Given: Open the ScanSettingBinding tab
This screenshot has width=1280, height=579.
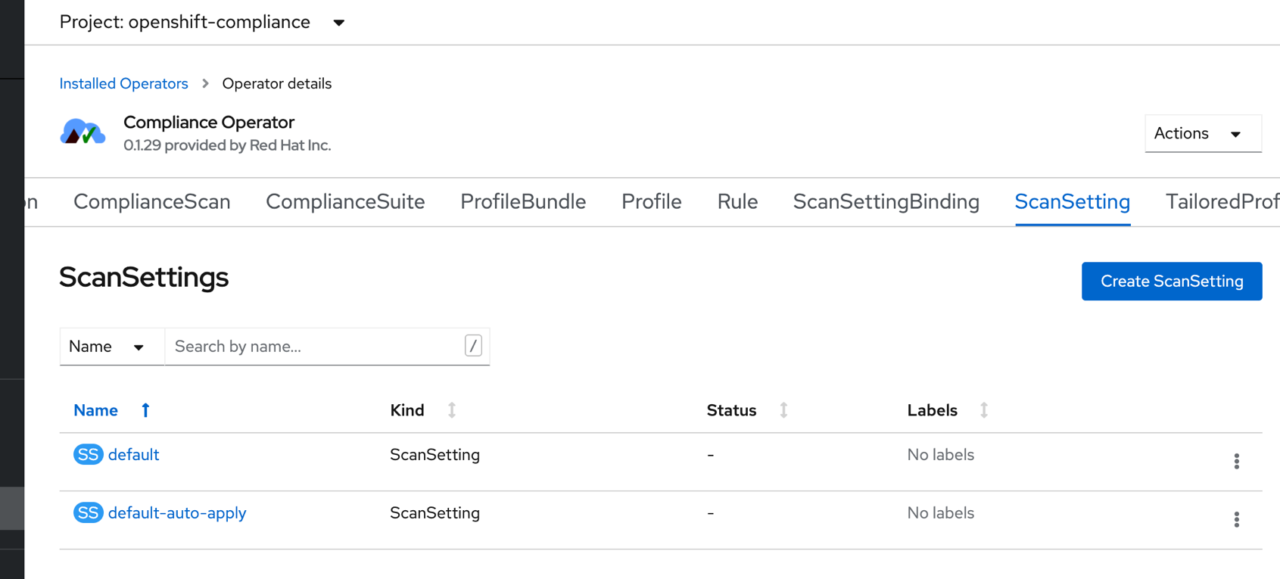Looking at the screenshot, I should point(886,202).
